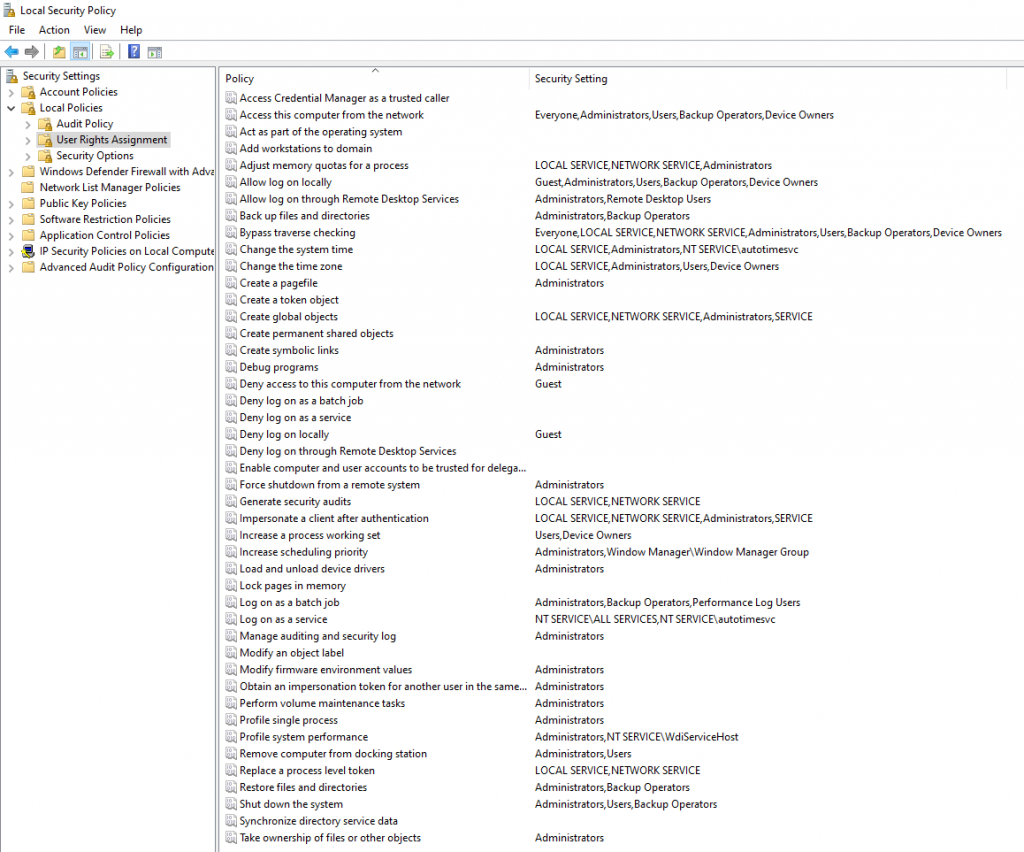Click the Back navigation arrow in the toolbar
The width and height of the screenshot is (1024, 852).
pyautogui.click(x=11, y=51)
